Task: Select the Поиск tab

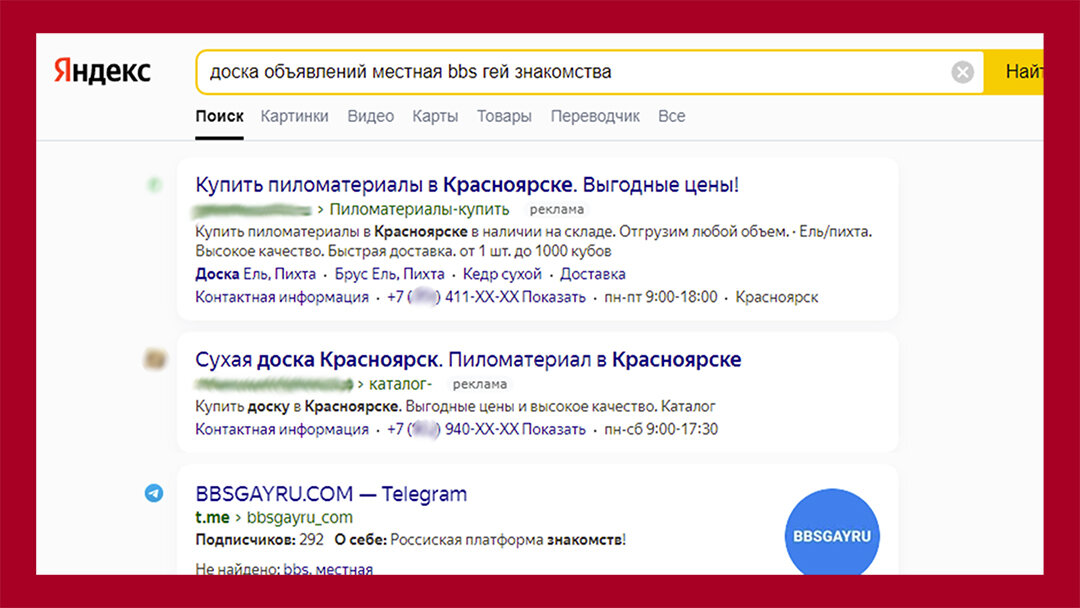Action: tap(219, 116)
